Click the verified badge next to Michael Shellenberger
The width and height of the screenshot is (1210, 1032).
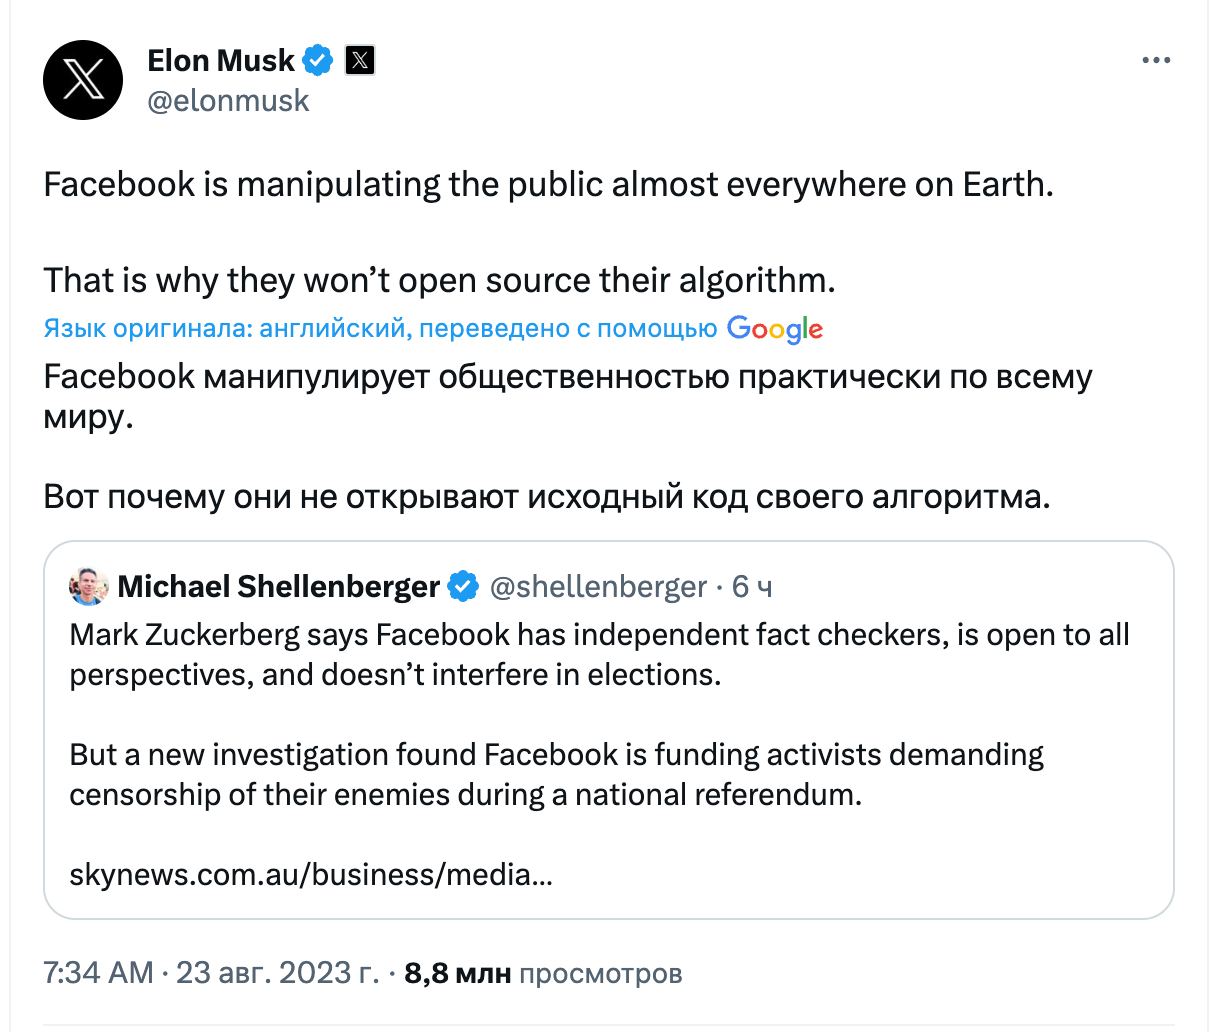462,587
